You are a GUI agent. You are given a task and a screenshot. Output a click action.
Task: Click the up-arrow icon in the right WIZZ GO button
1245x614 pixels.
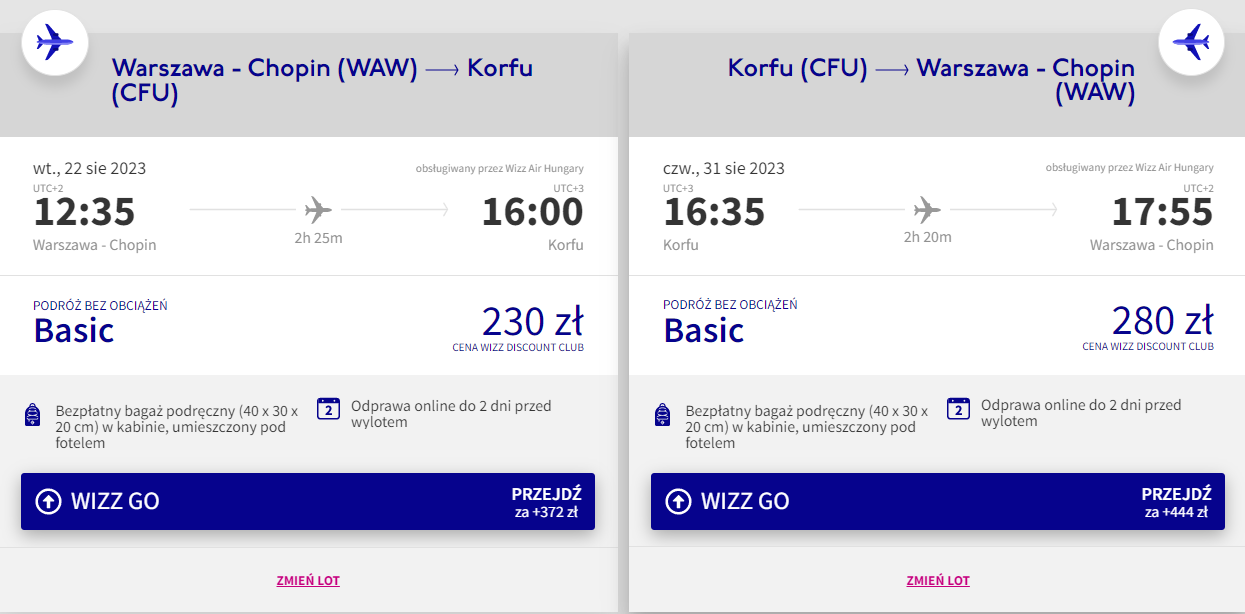click(x=679, y=501)
